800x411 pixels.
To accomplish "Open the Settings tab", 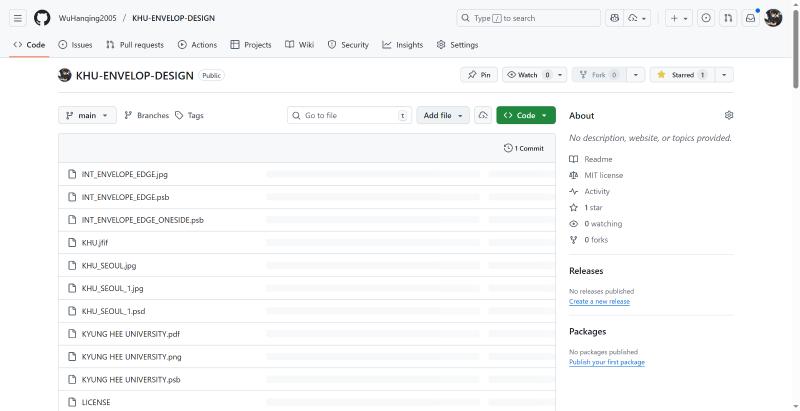I will [456, 45].
